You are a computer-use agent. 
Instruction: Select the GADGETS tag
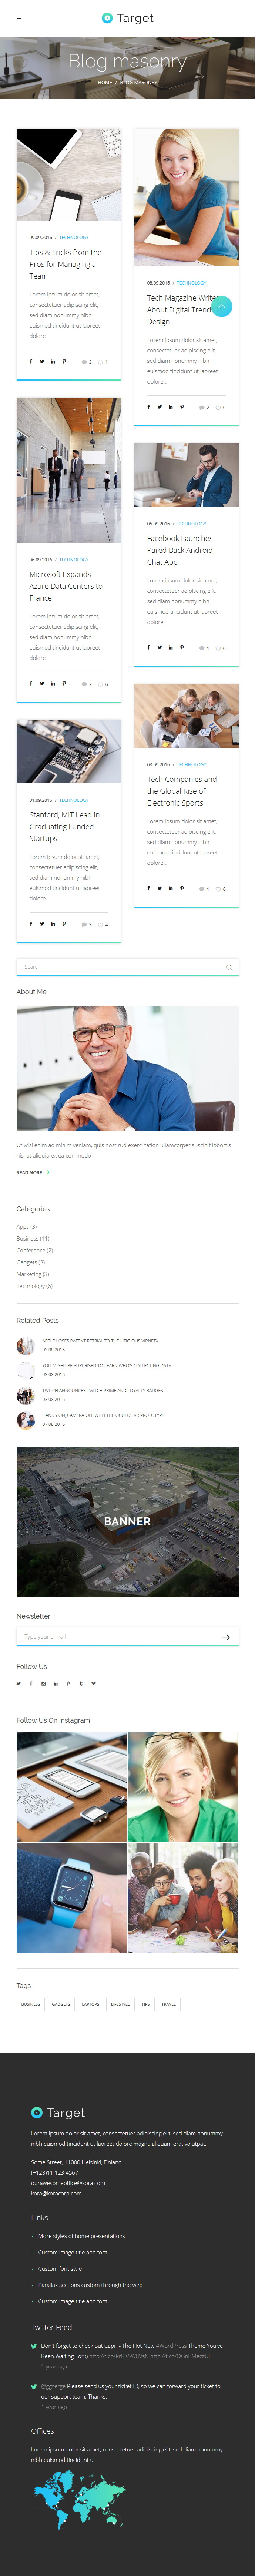(x=61, y=2004)
